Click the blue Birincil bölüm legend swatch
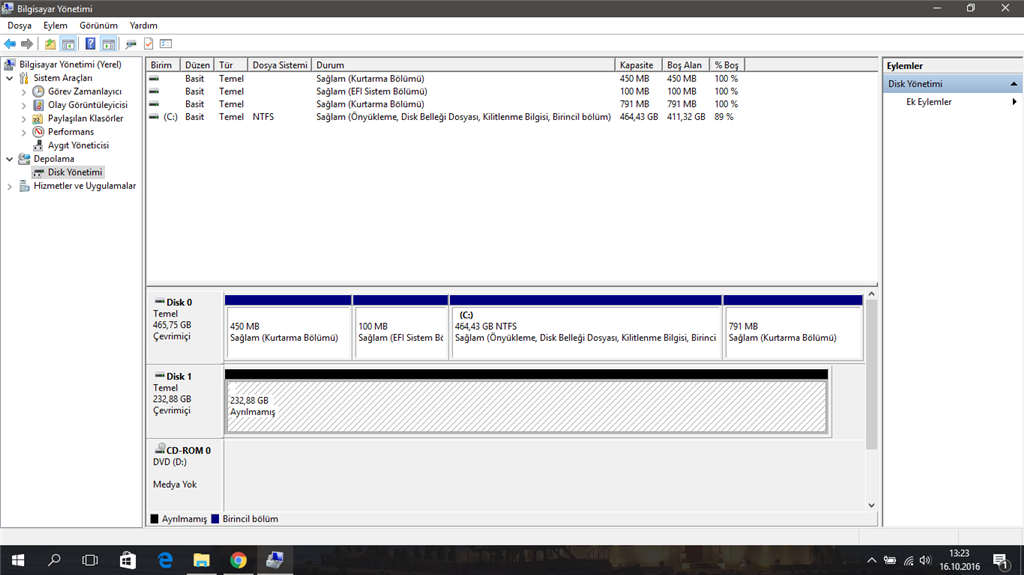The width and height of the screenshot is (1024, 575). [215, 519]
